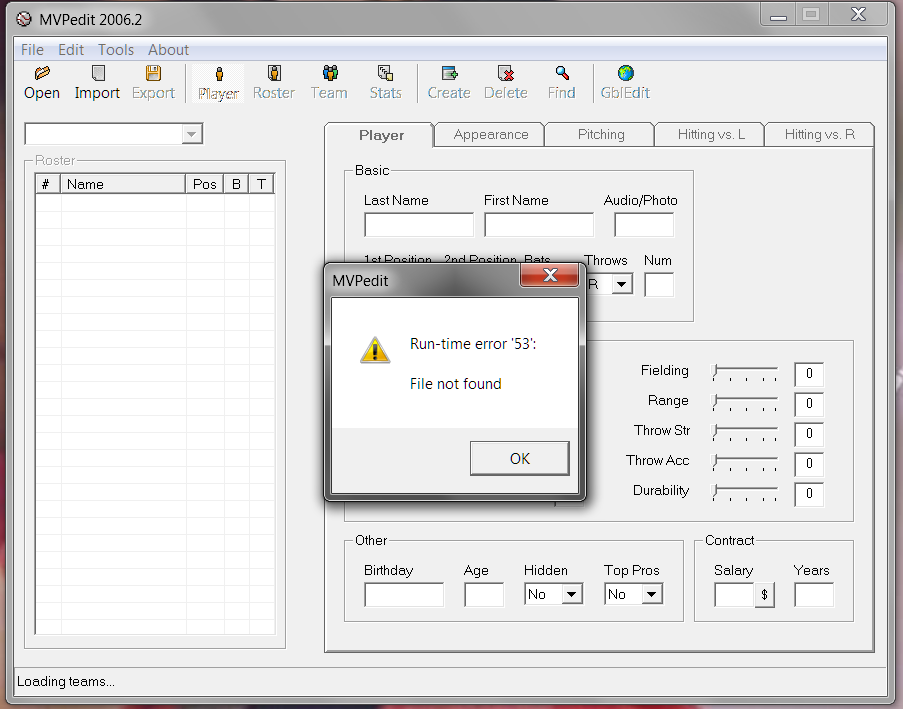The width and height of the screenshot is (903, 709).
Task: Click the Pos column header in roster
Action: point(204,184)
